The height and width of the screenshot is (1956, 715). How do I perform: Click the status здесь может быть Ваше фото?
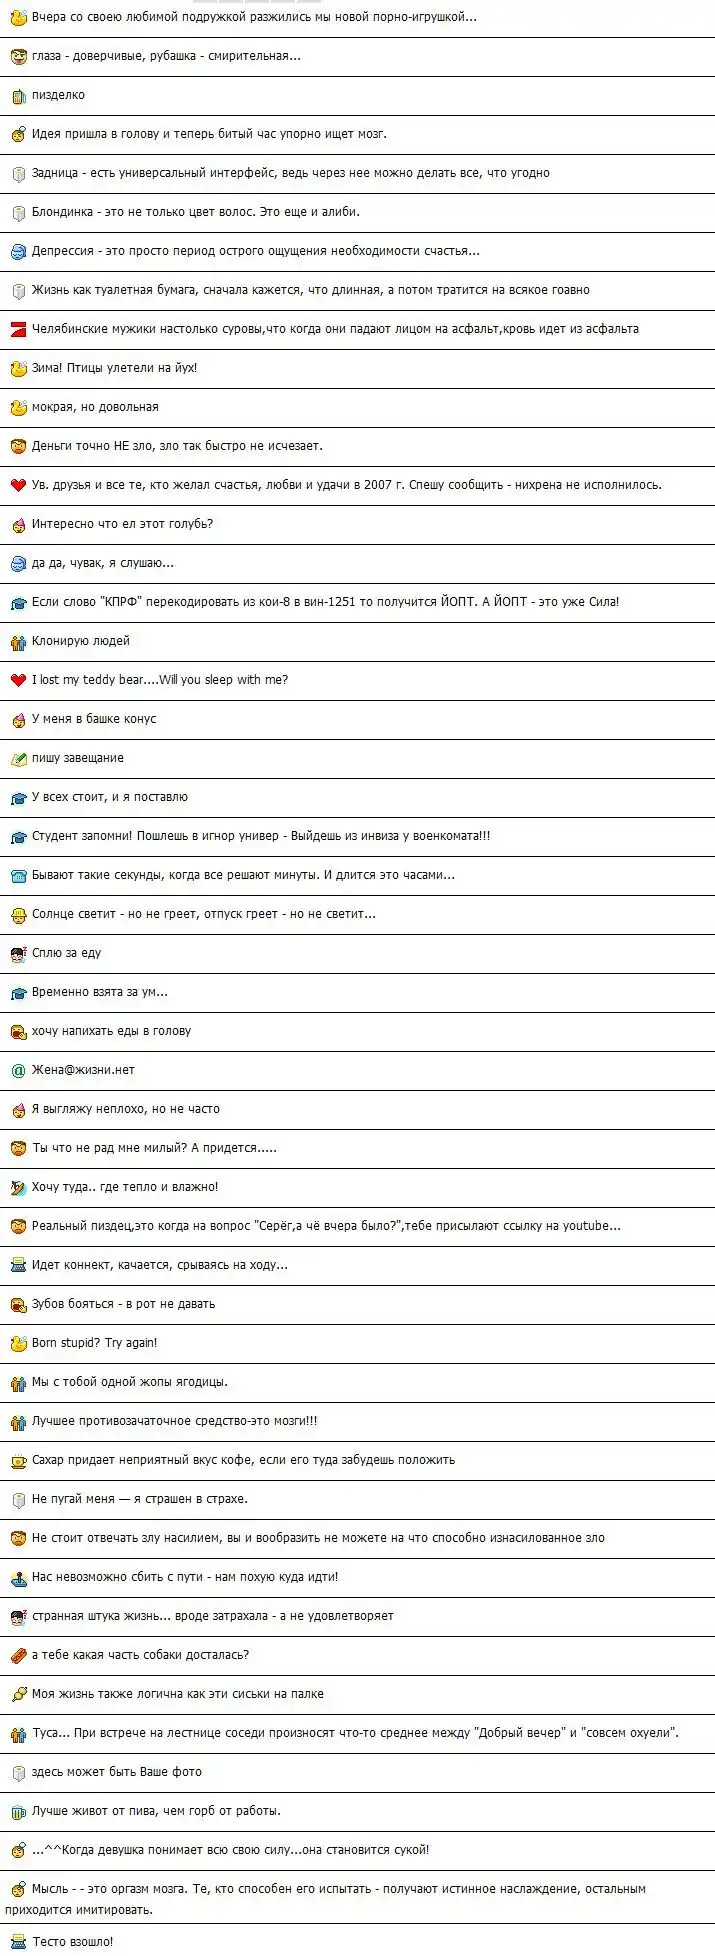click(x=116, y=1772)
